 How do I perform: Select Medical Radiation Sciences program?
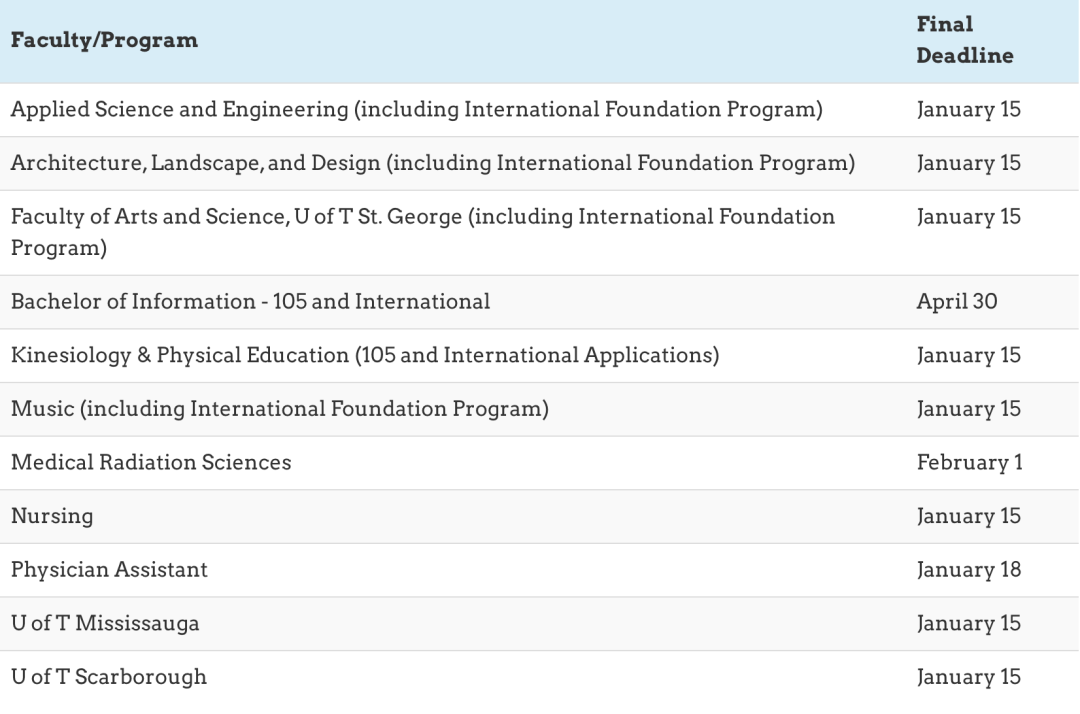coord(151,463)
